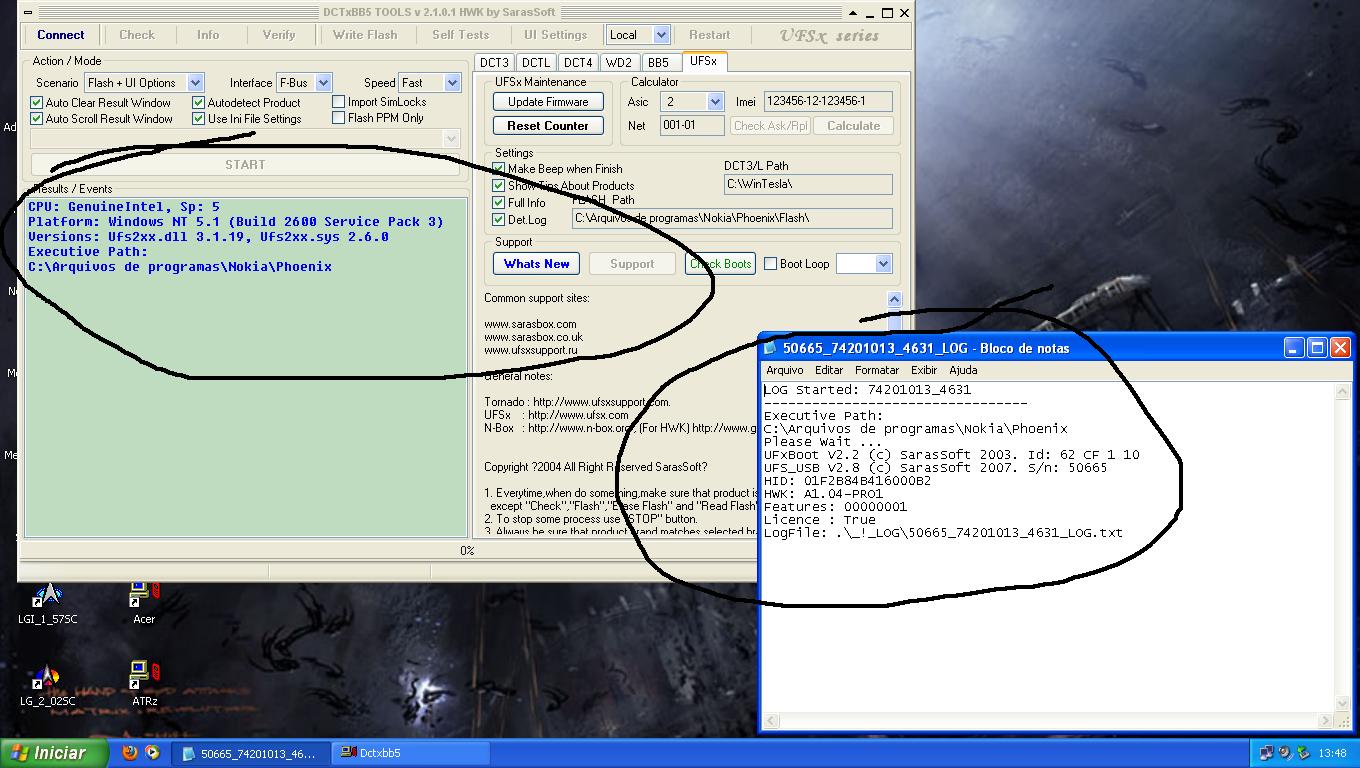Click the network connection tray icon
1360x768 pixels.
(1267, 753)
